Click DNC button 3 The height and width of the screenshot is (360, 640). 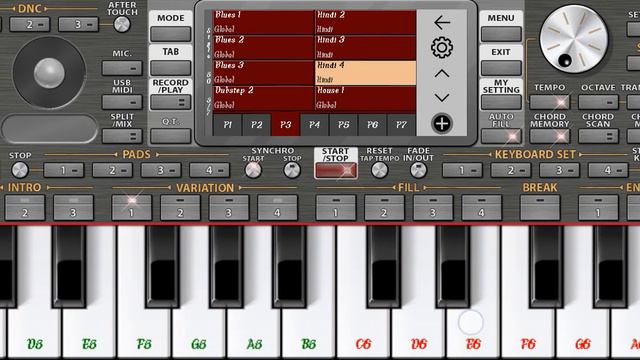coord(78,24)
